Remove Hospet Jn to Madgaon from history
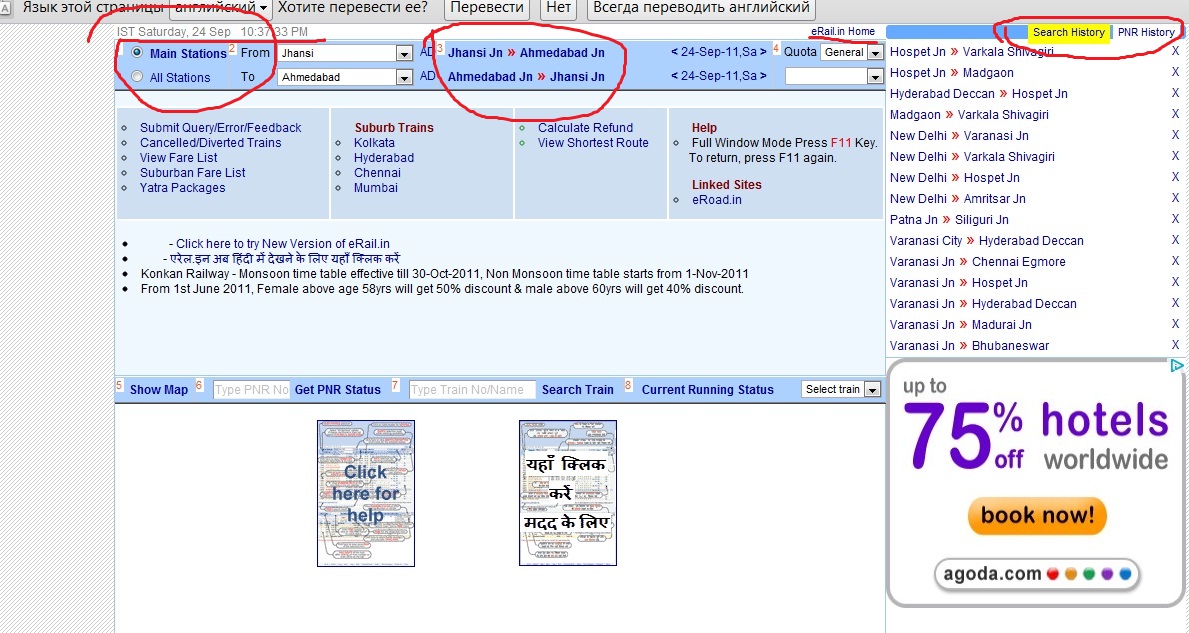 point(1175,73)
